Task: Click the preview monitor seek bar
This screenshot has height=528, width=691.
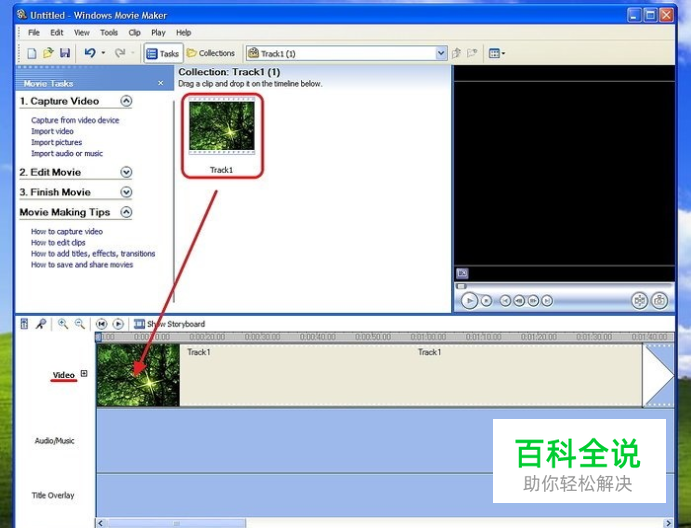Action: pyautogui.click(x=564, y=286)
